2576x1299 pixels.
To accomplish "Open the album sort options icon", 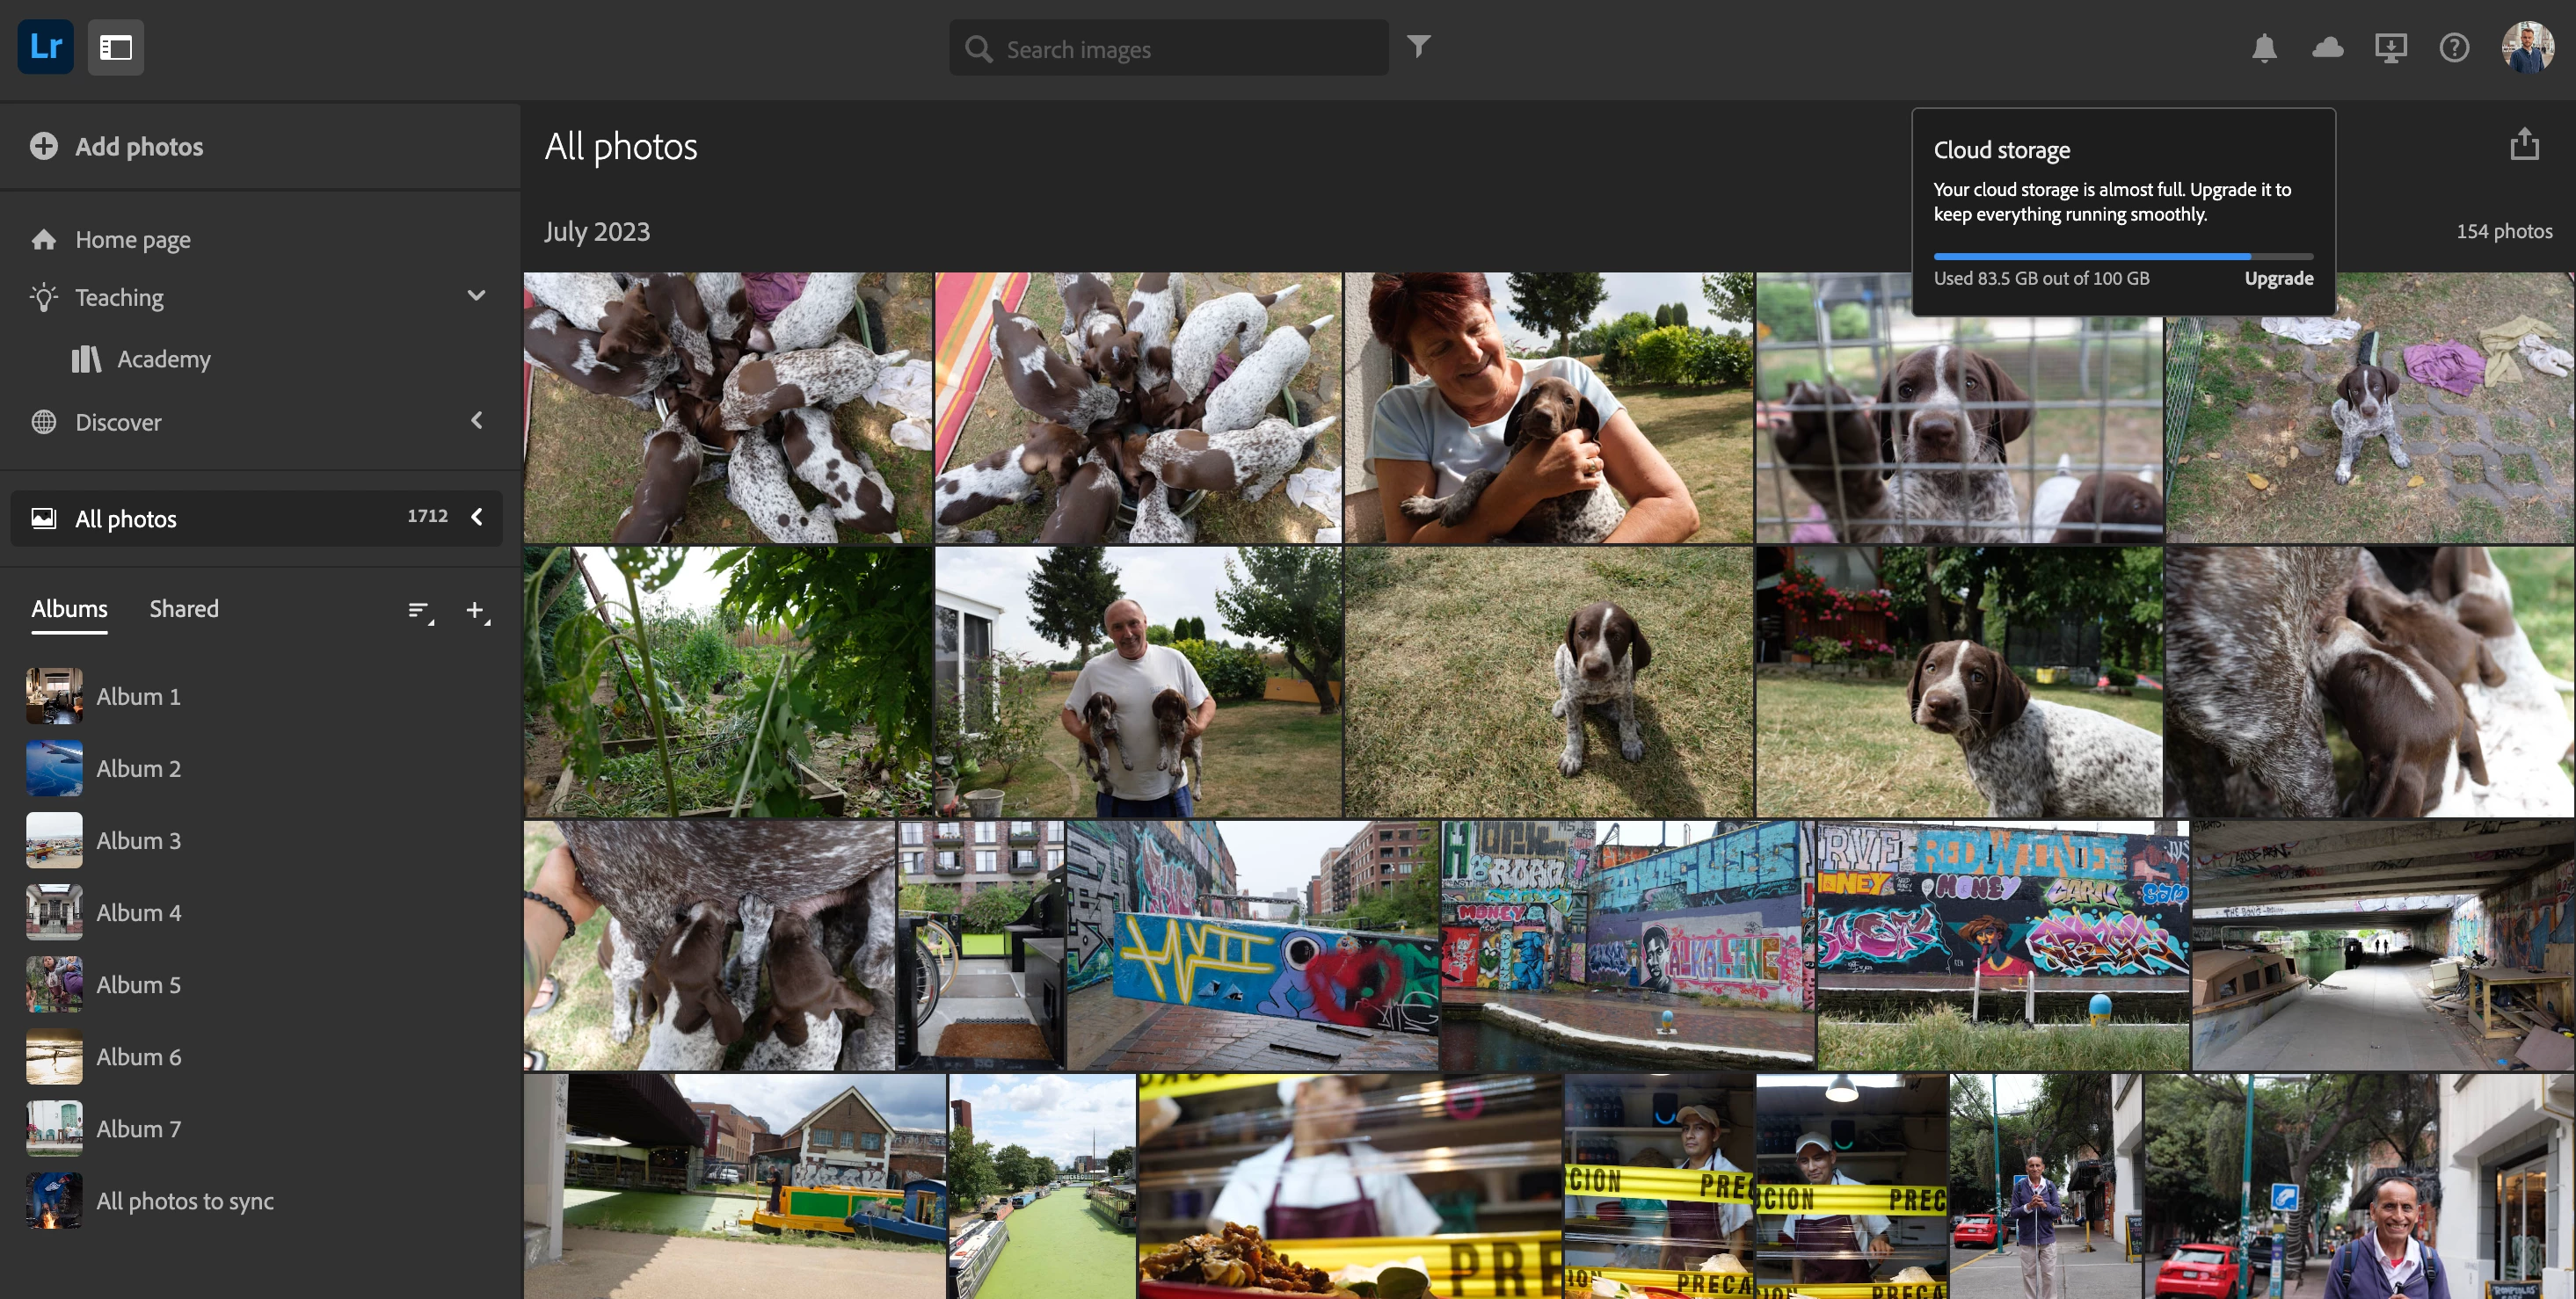I will click(420, 610).
